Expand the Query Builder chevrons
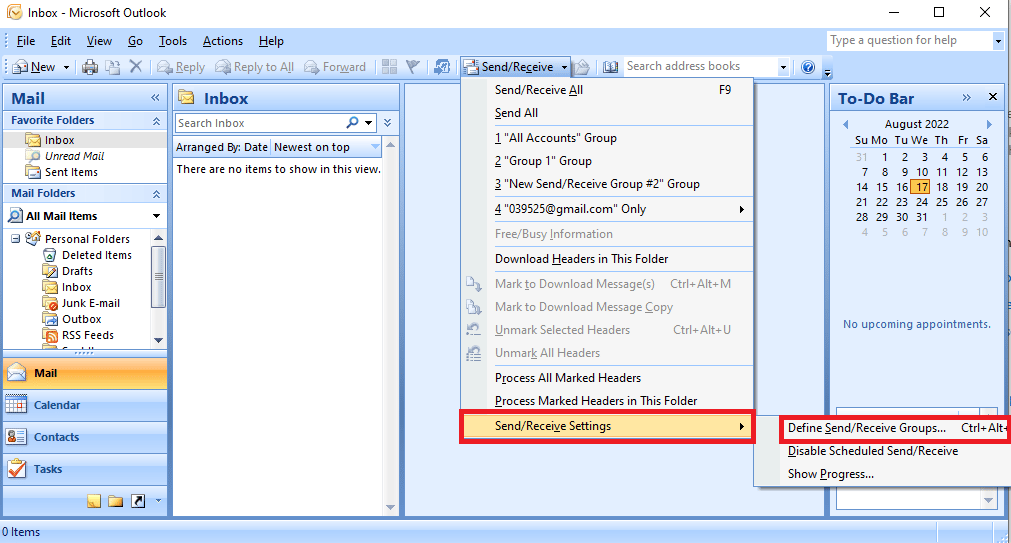 pyautogui.click(x=387, y=123)
